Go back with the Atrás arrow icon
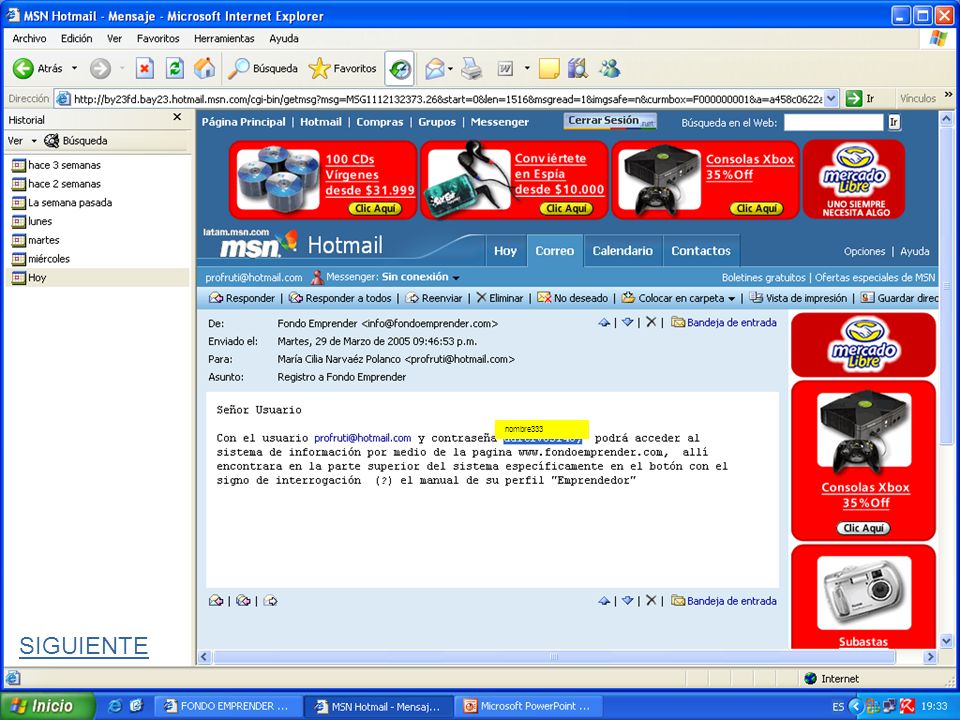This screenshot has width=960, height=720. pyautogui.click(x=23, y=69)
